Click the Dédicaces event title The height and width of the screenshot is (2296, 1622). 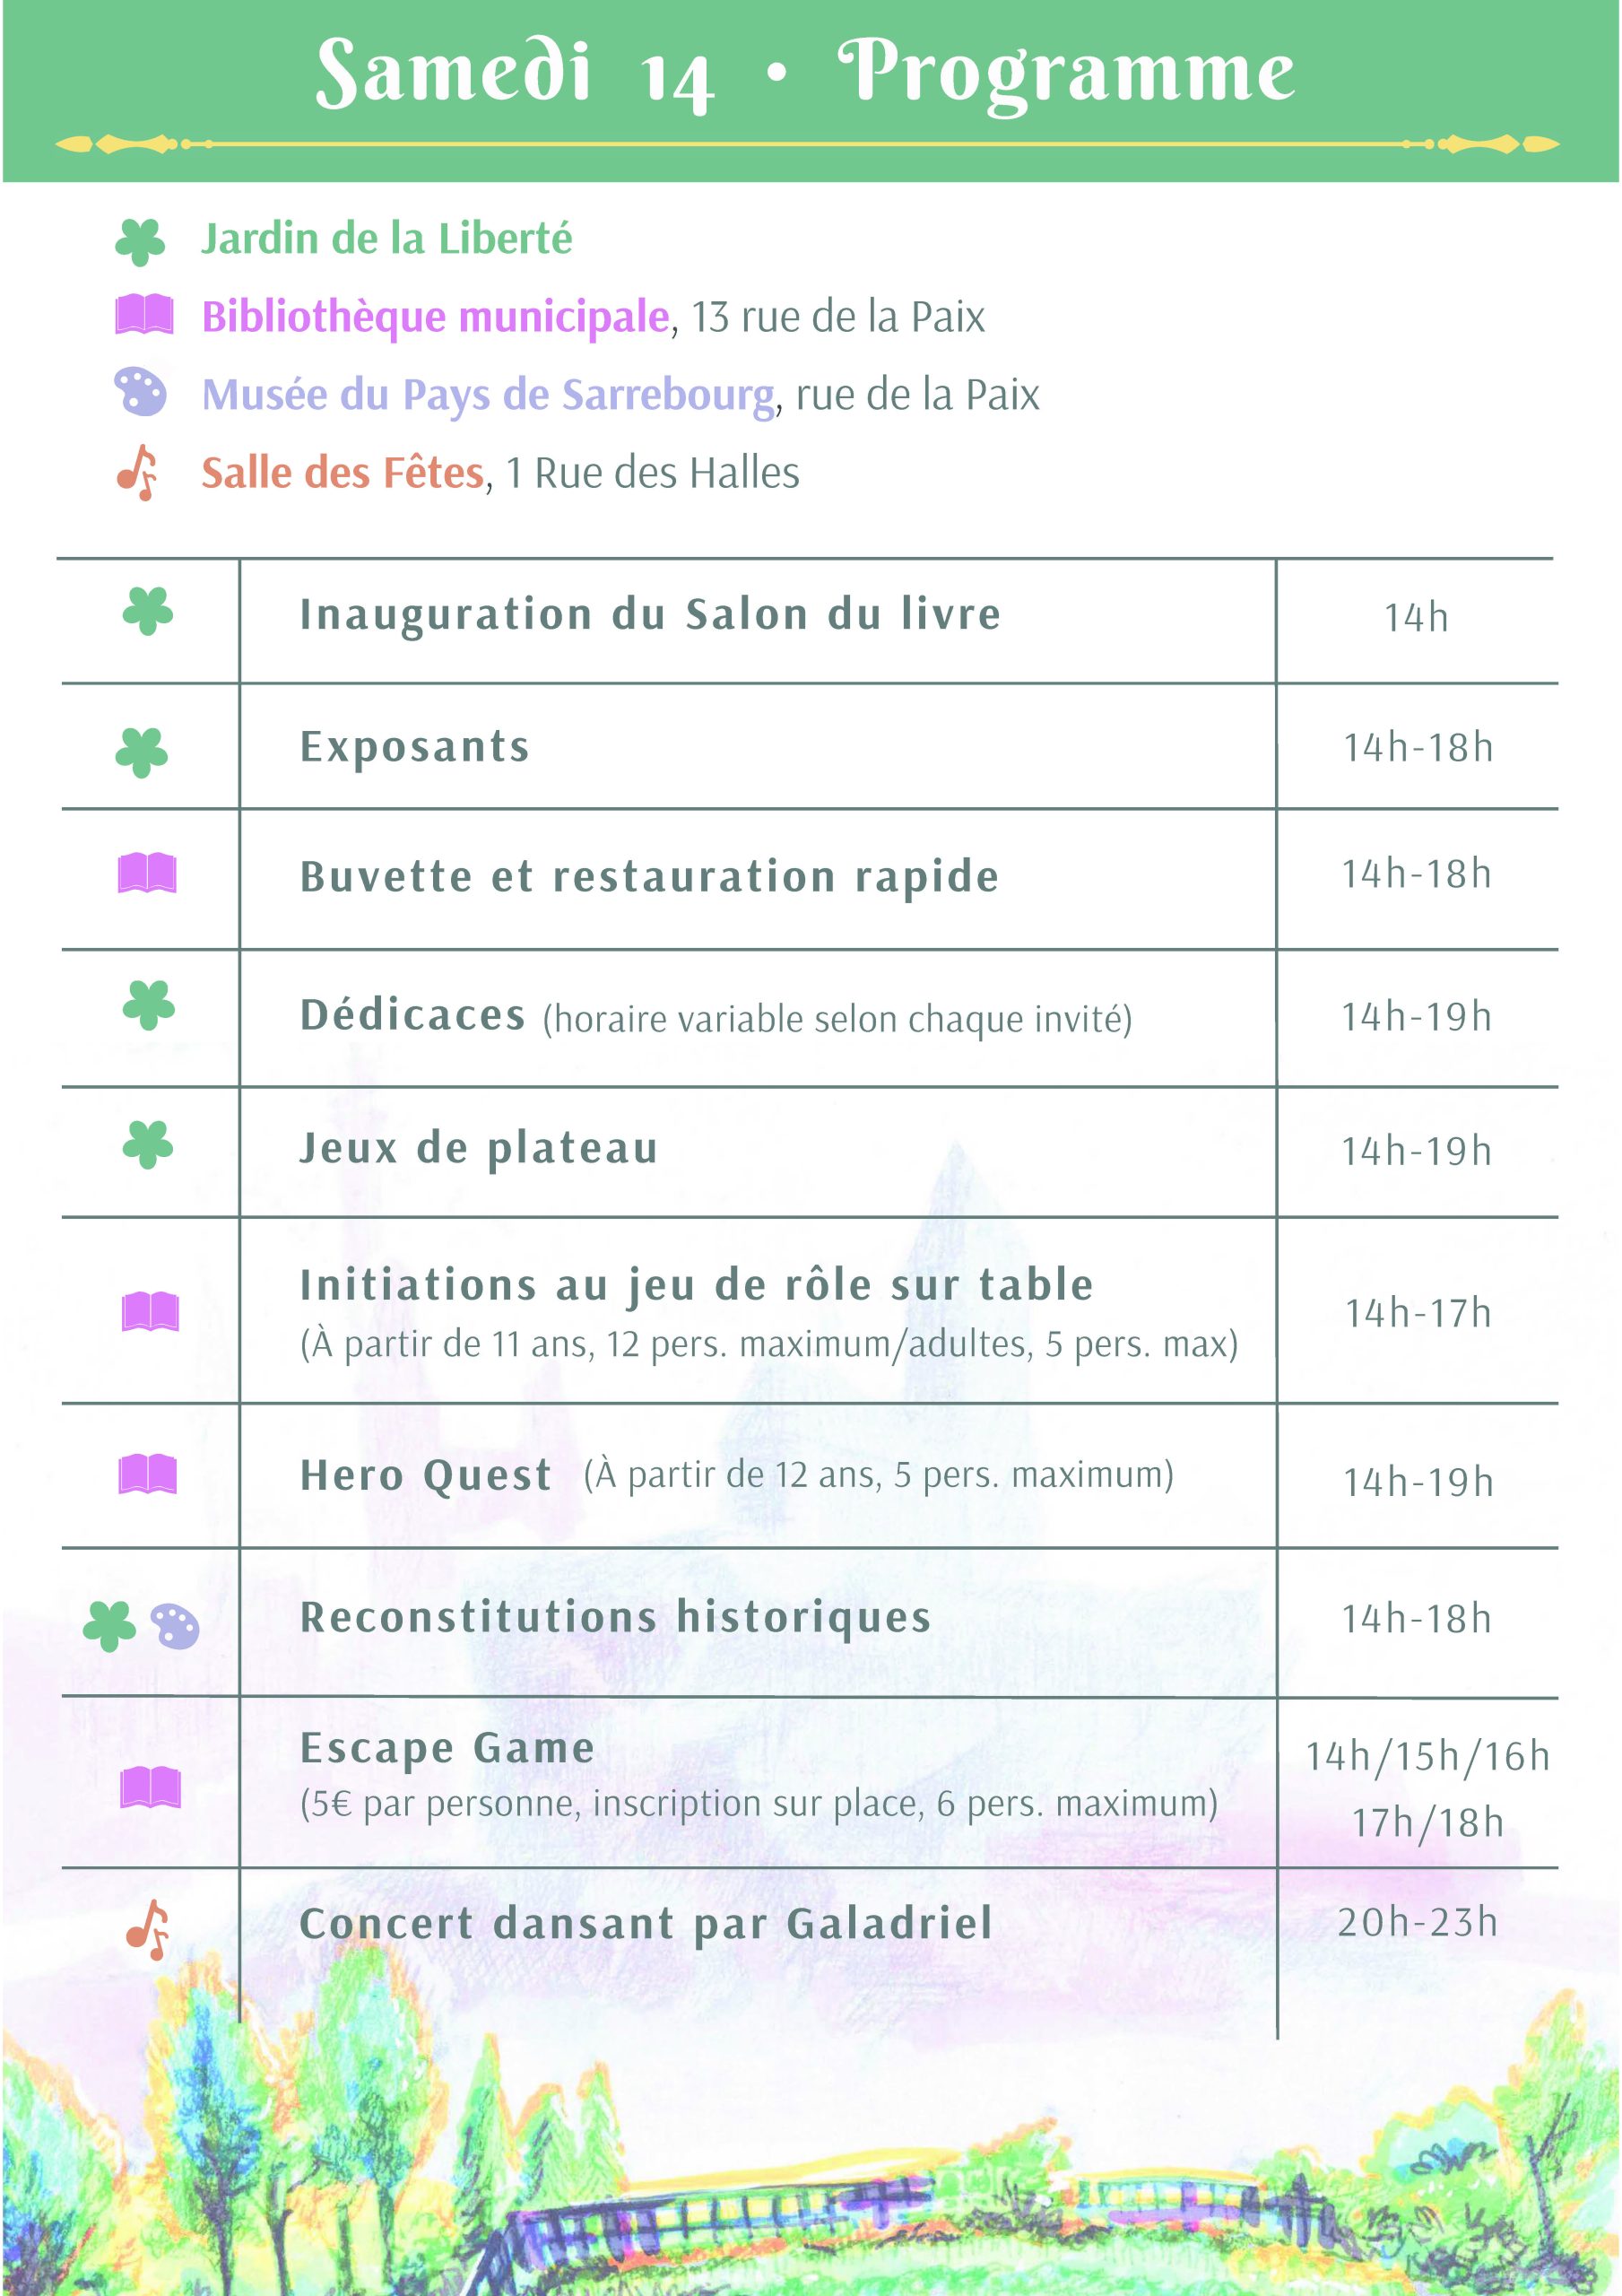point(413,1016)
